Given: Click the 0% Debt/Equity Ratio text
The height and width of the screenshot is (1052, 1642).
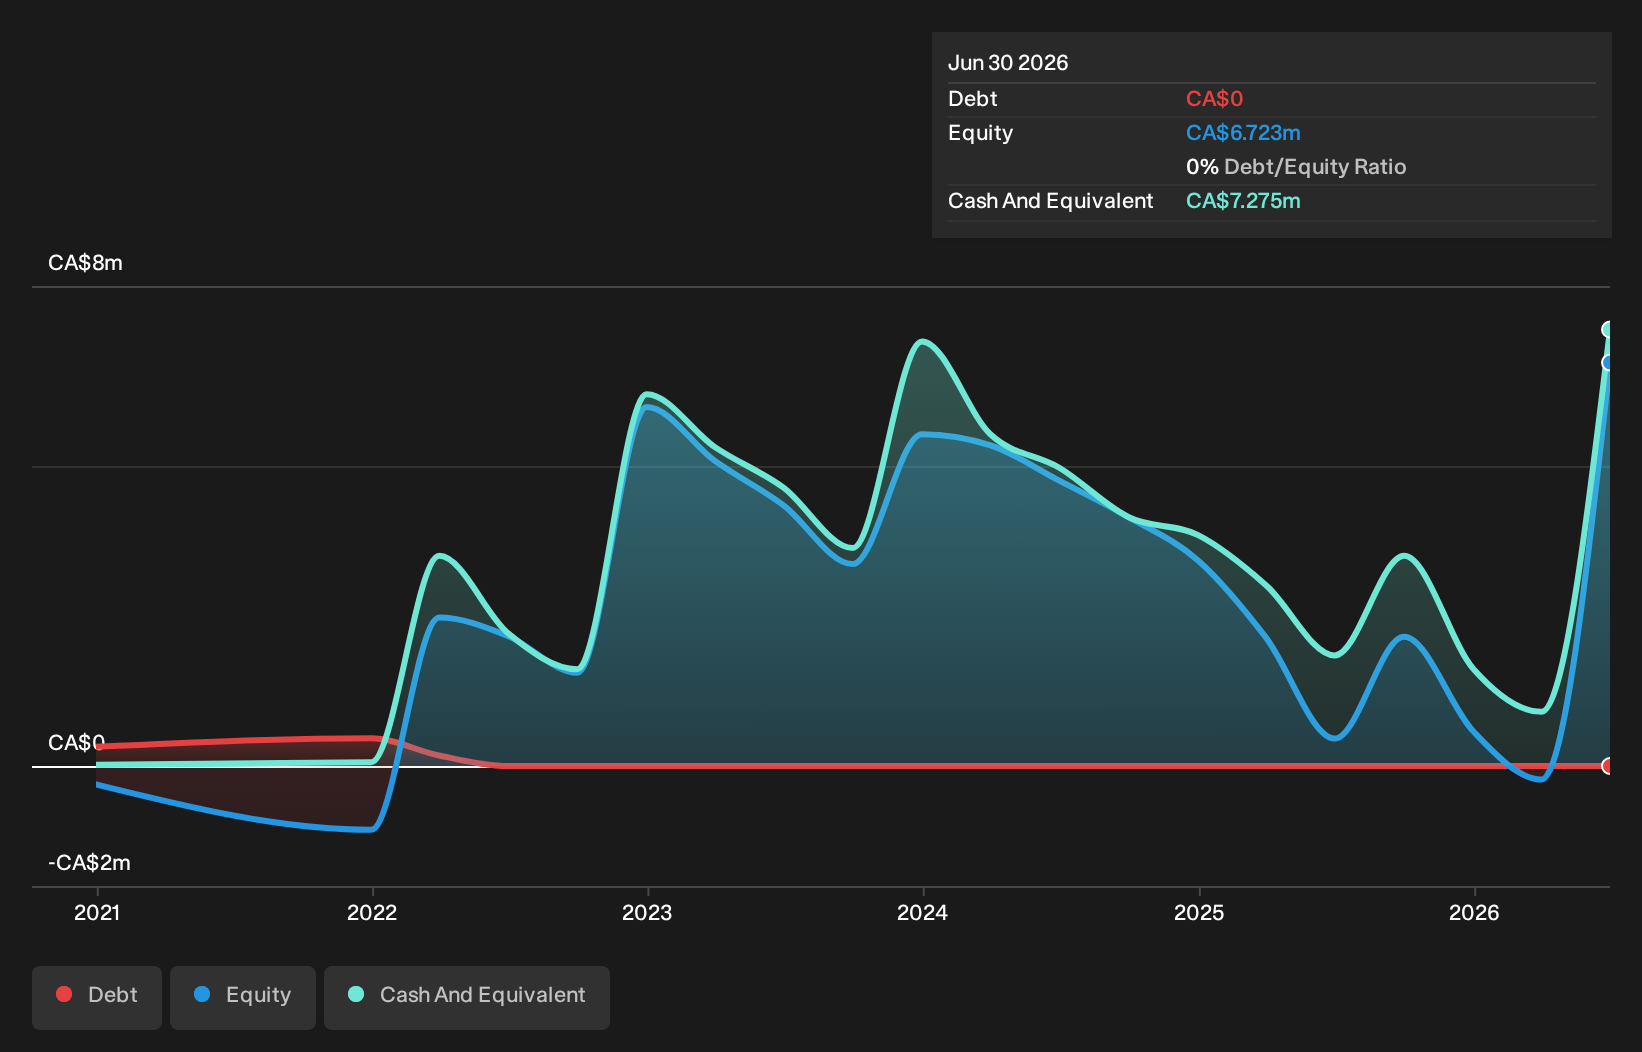Looking at the screenshot, I should coord(1296,167).
